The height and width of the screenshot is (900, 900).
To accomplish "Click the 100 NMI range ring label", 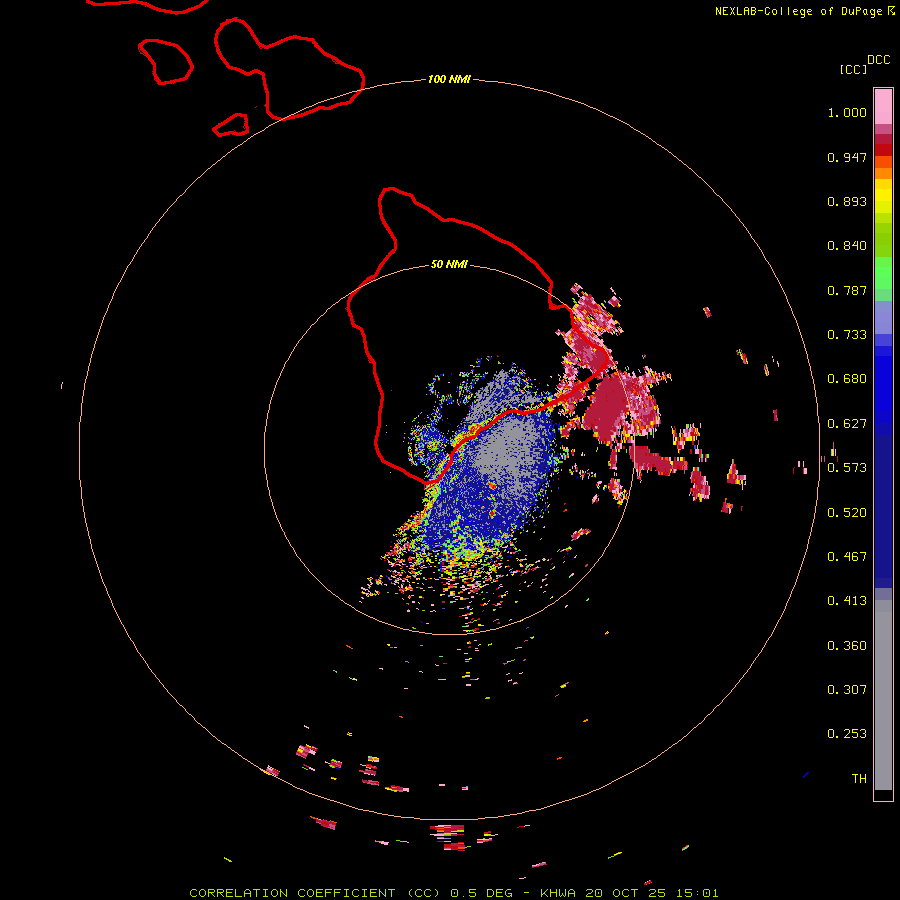I will [449, 79].
